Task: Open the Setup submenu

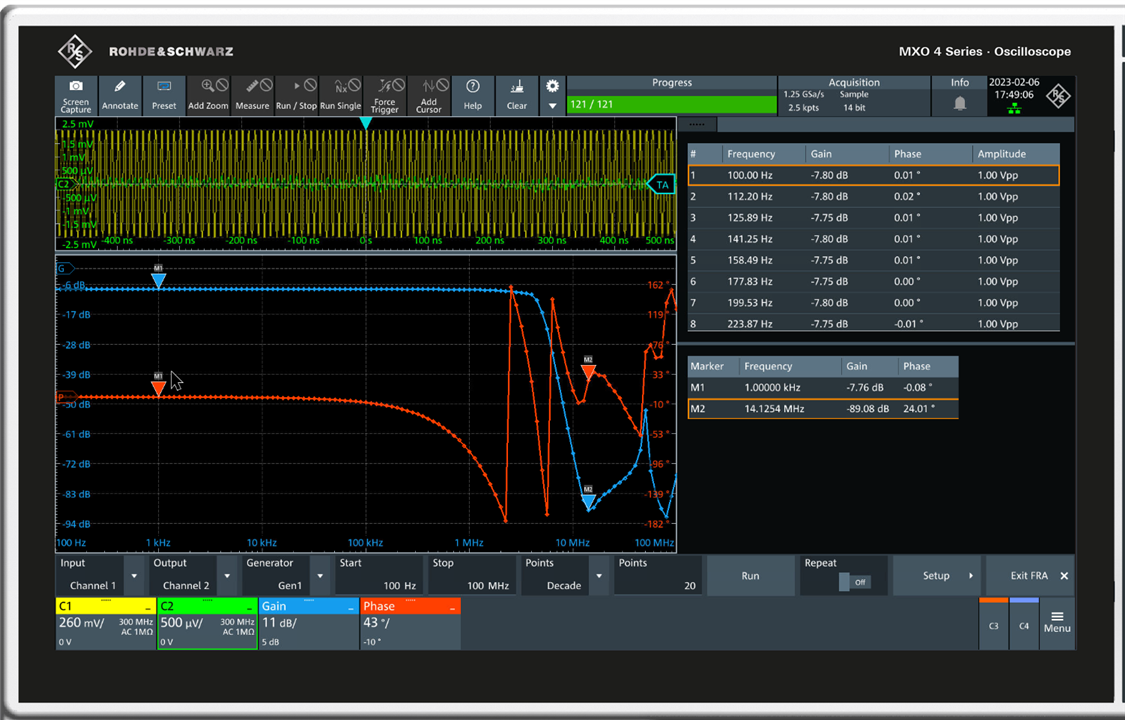Action: tap(936, 576)
